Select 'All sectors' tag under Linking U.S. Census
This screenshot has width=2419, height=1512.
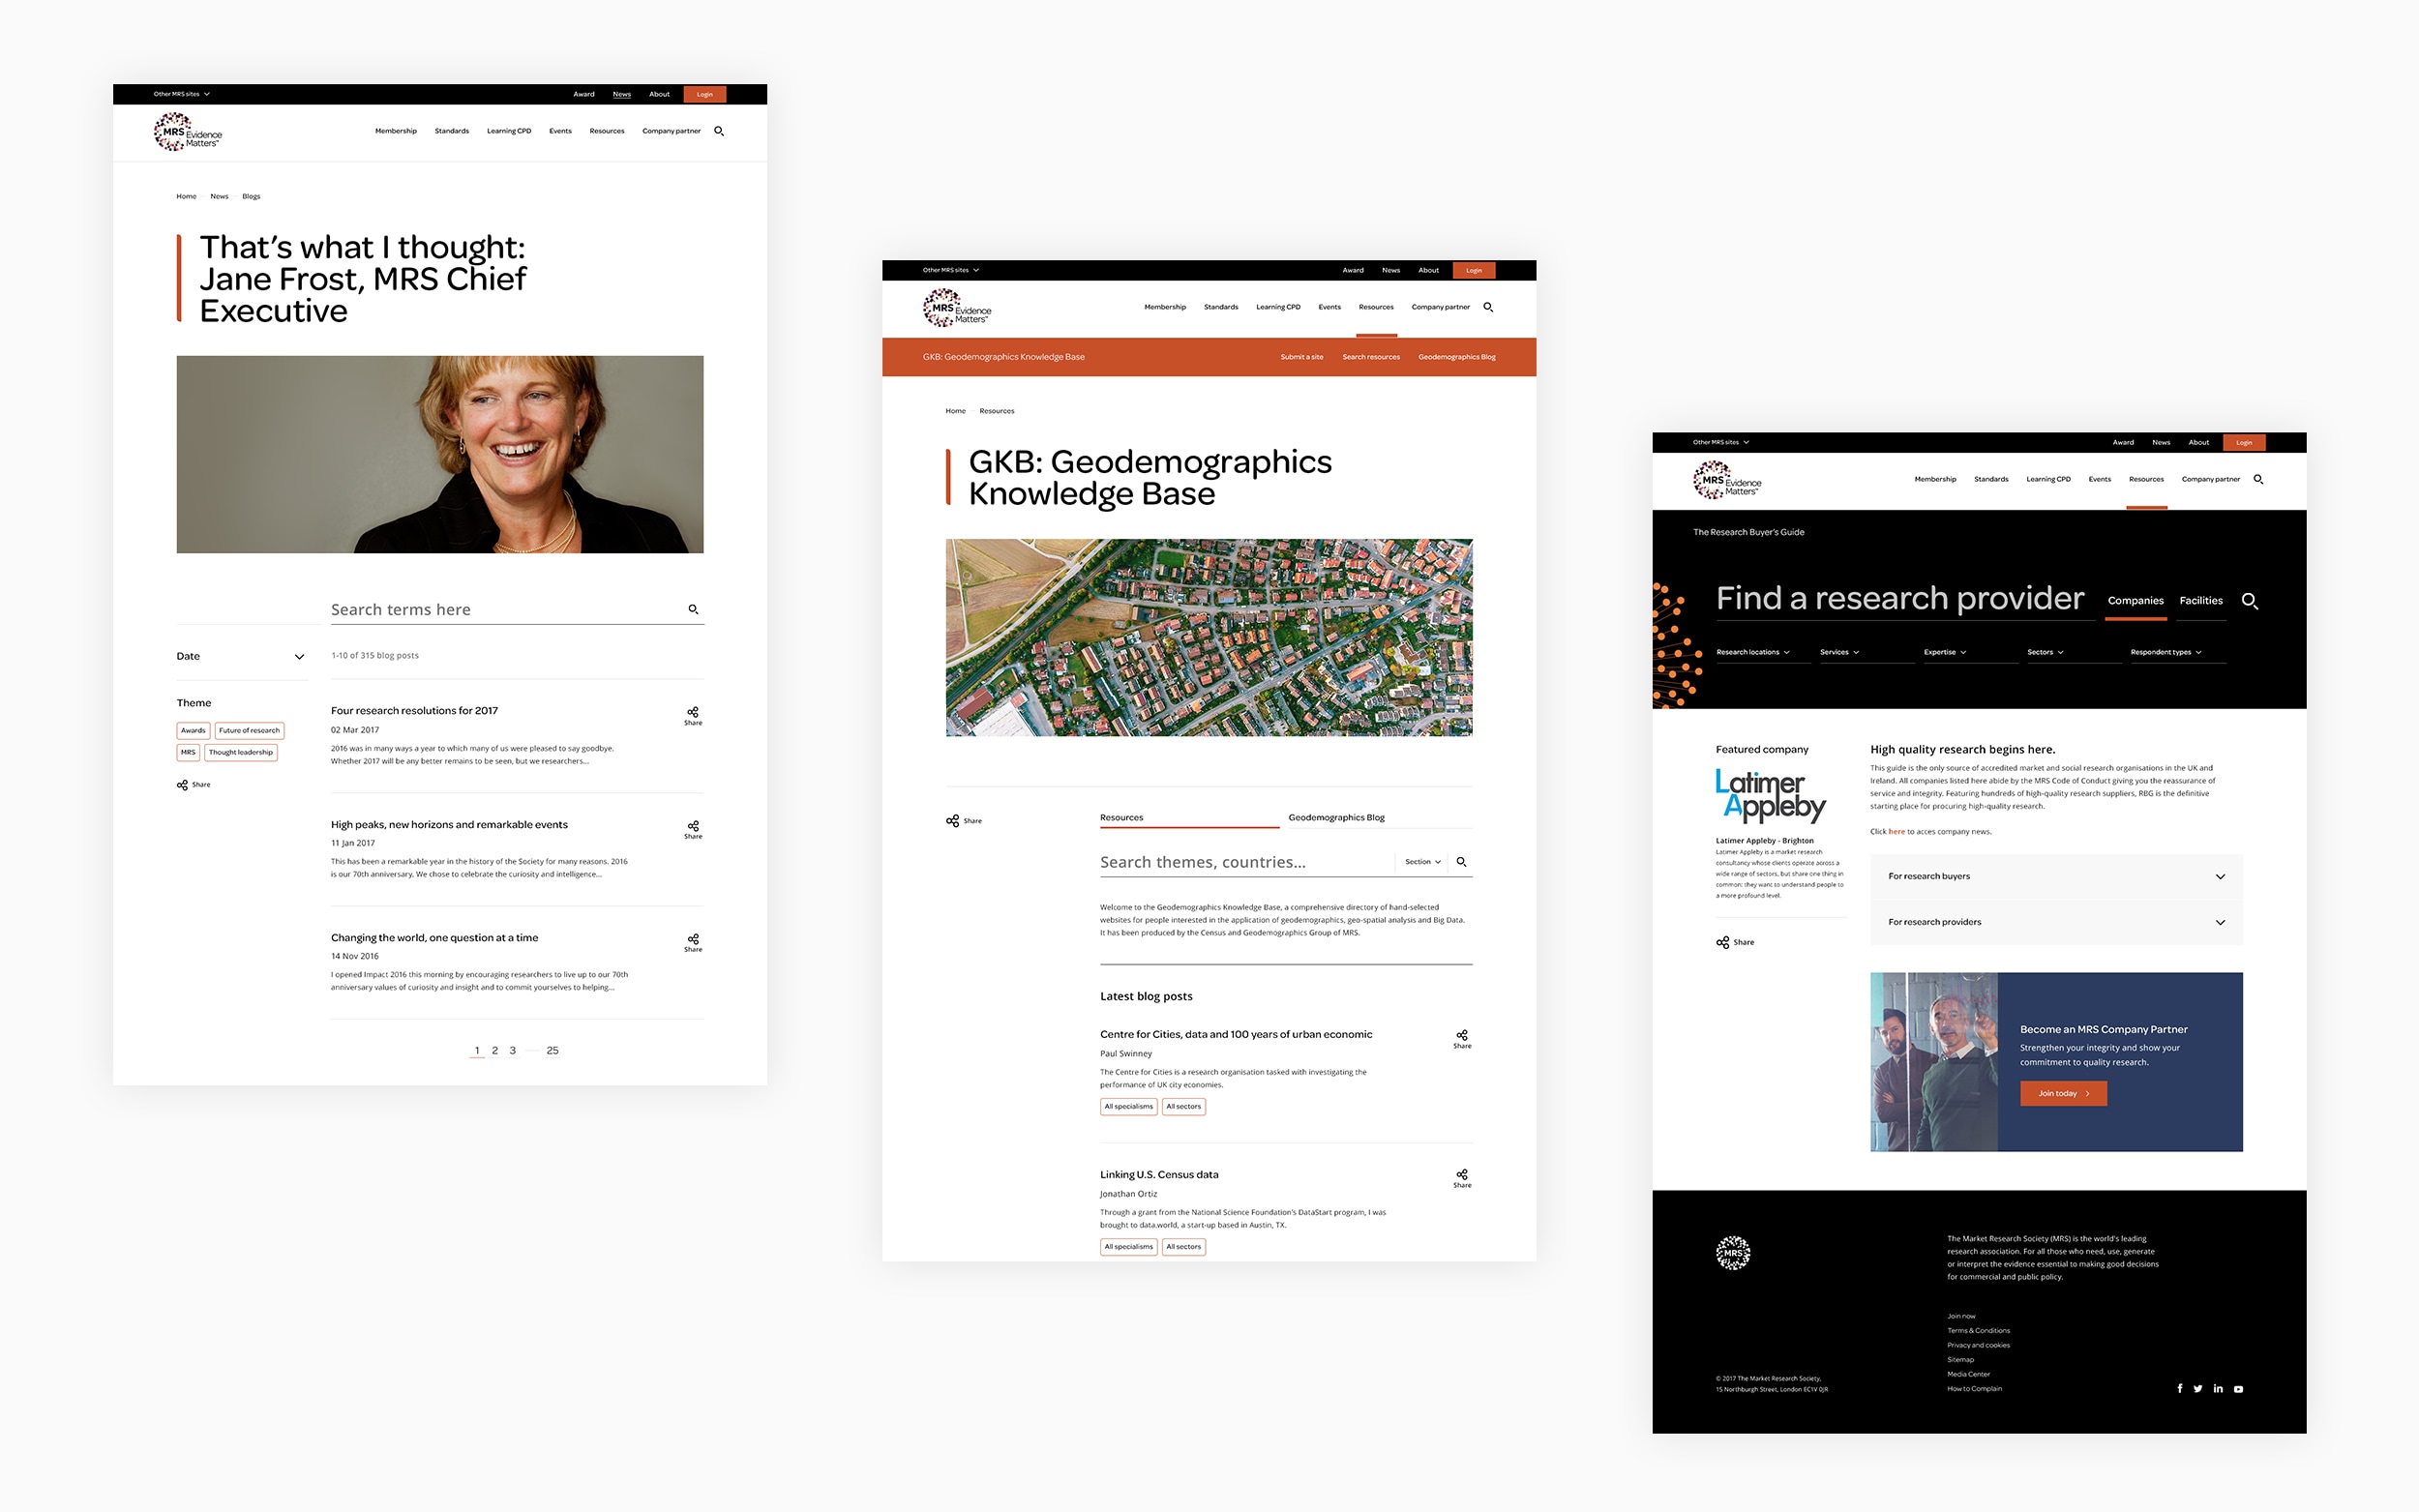click(1183, 1247)
